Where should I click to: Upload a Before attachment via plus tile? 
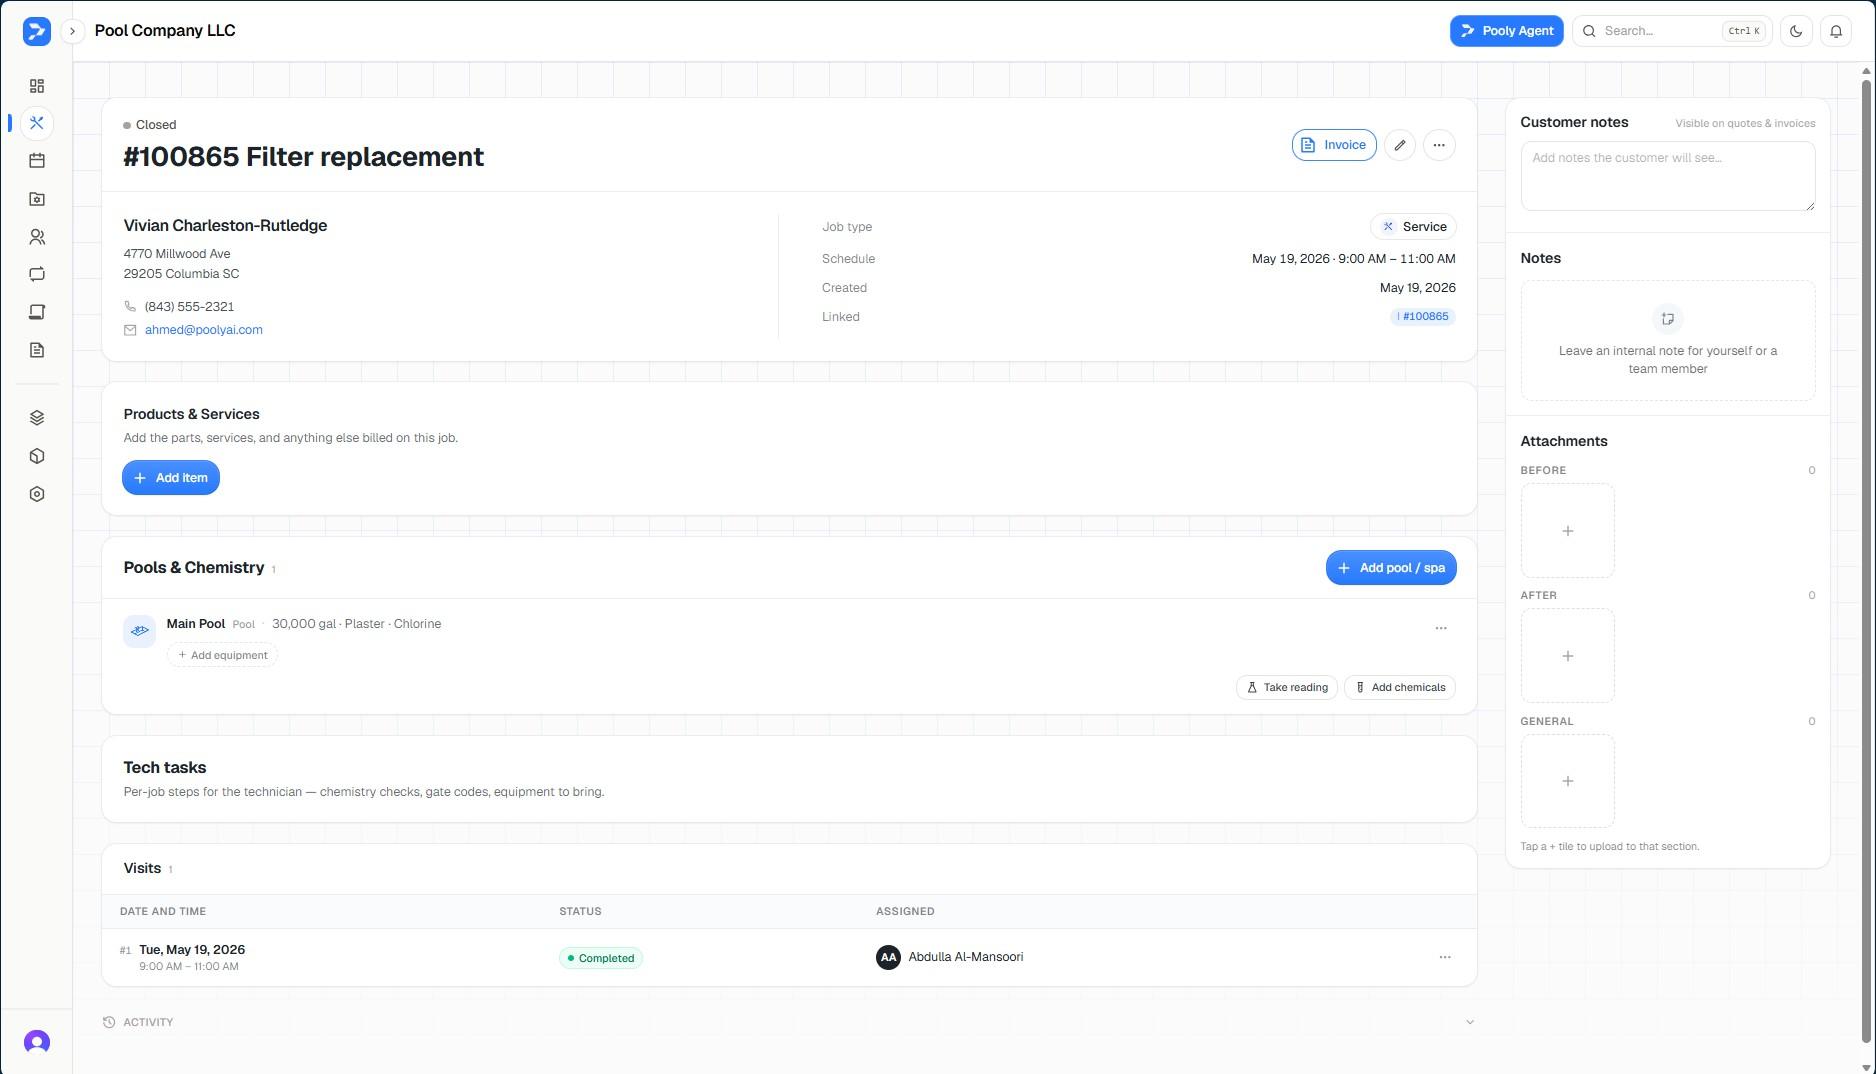coord(1568,531)
